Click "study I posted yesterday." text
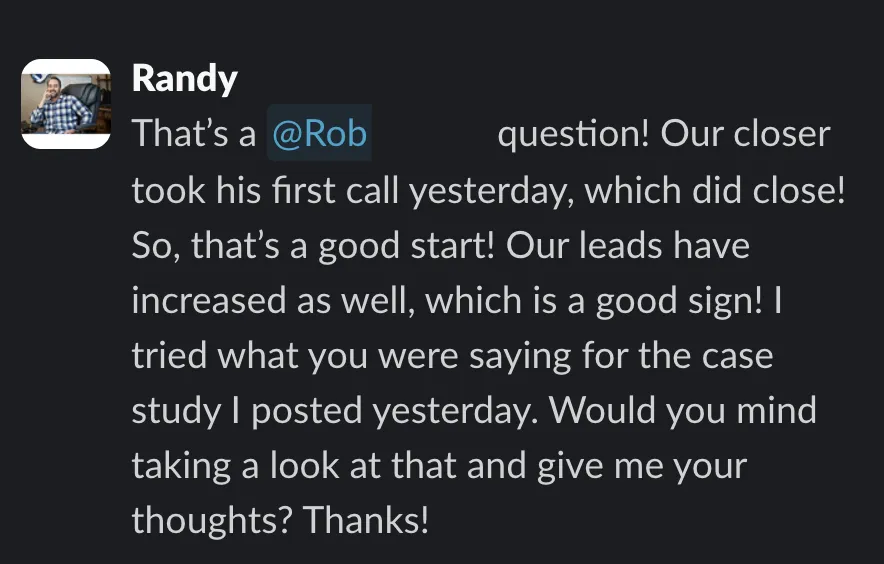This screenshot has height=564, width=884. [336, 411]
